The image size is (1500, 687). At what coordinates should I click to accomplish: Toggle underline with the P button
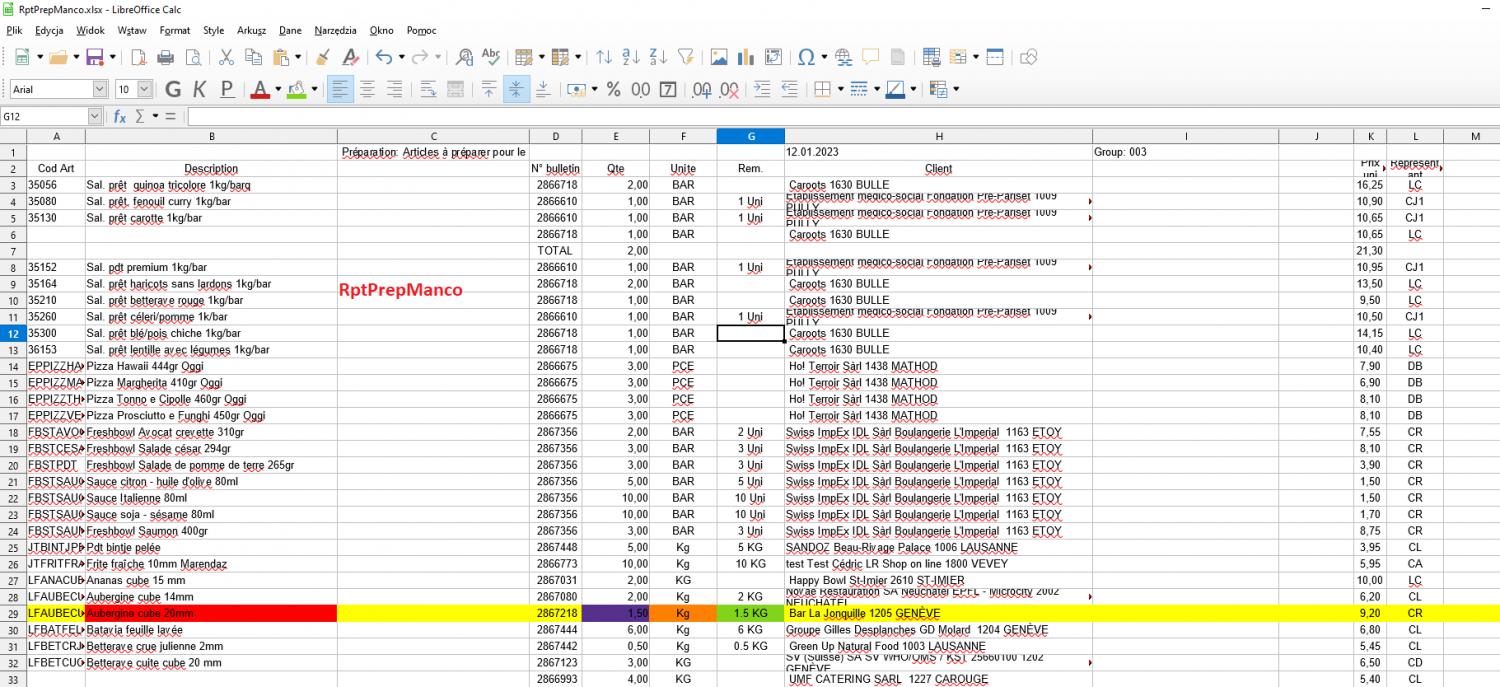227,89
